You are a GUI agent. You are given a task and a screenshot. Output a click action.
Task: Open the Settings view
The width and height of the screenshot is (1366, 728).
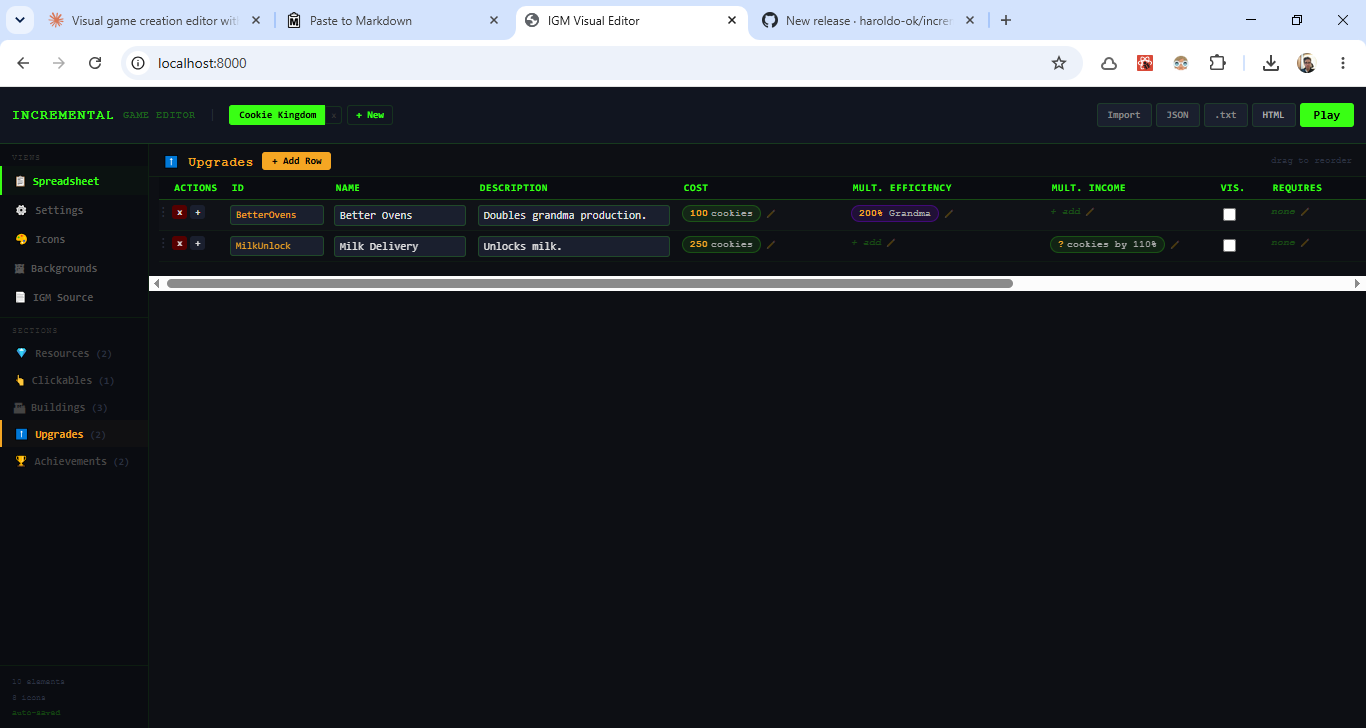(x=74, y=210)
